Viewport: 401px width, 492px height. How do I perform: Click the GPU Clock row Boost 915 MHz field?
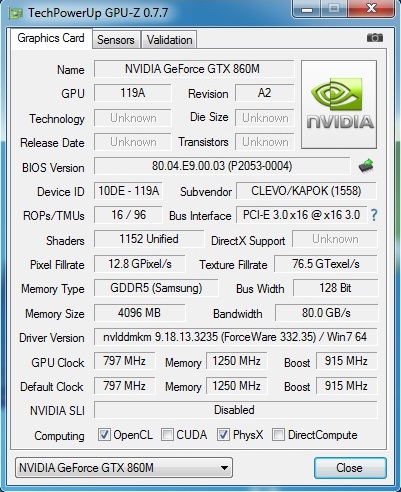point(346,361)
